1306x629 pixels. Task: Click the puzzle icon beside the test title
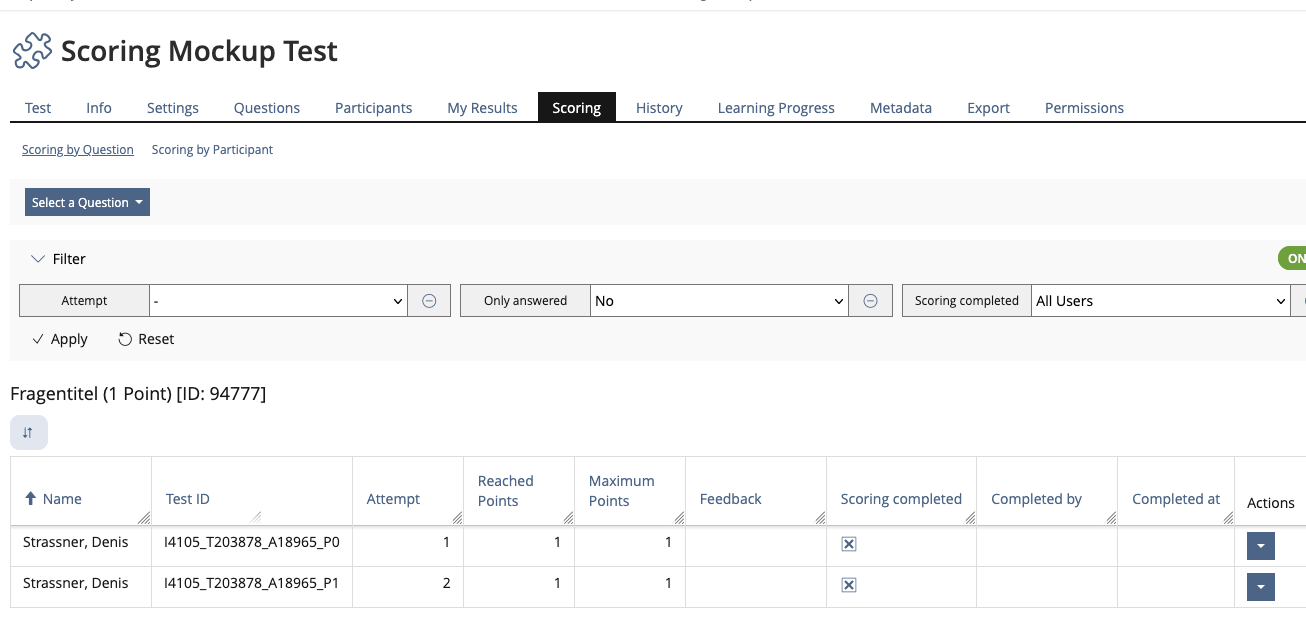31,49
